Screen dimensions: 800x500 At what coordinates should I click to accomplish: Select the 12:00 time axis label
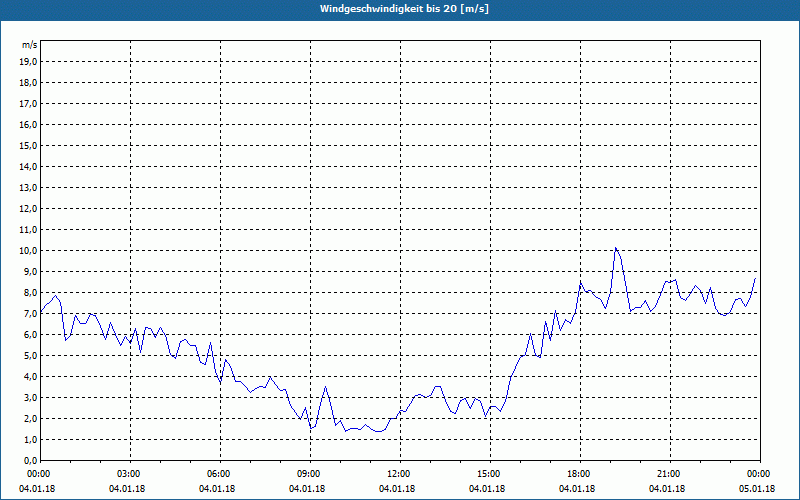pos(399,474)
